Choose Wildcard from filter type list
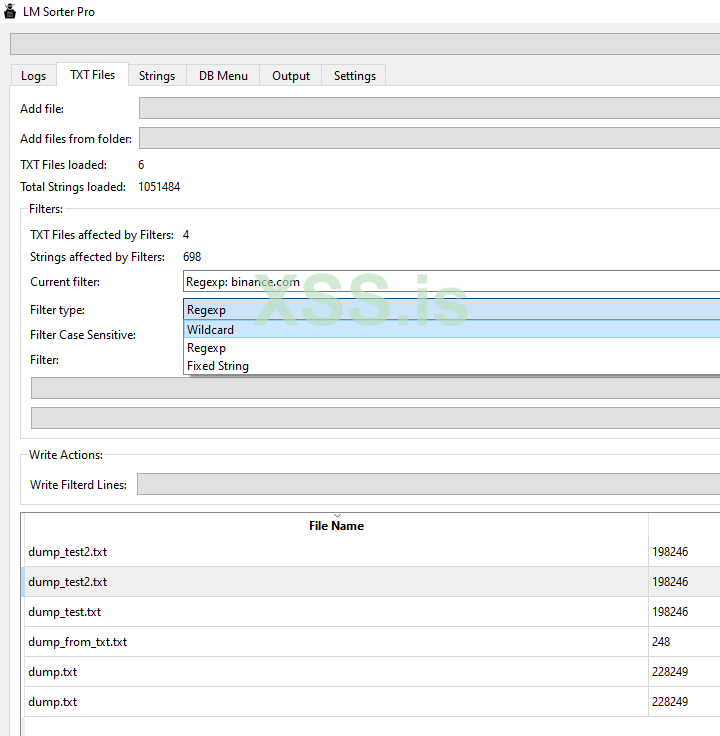The image size is (720, 736). click(452, 330)
